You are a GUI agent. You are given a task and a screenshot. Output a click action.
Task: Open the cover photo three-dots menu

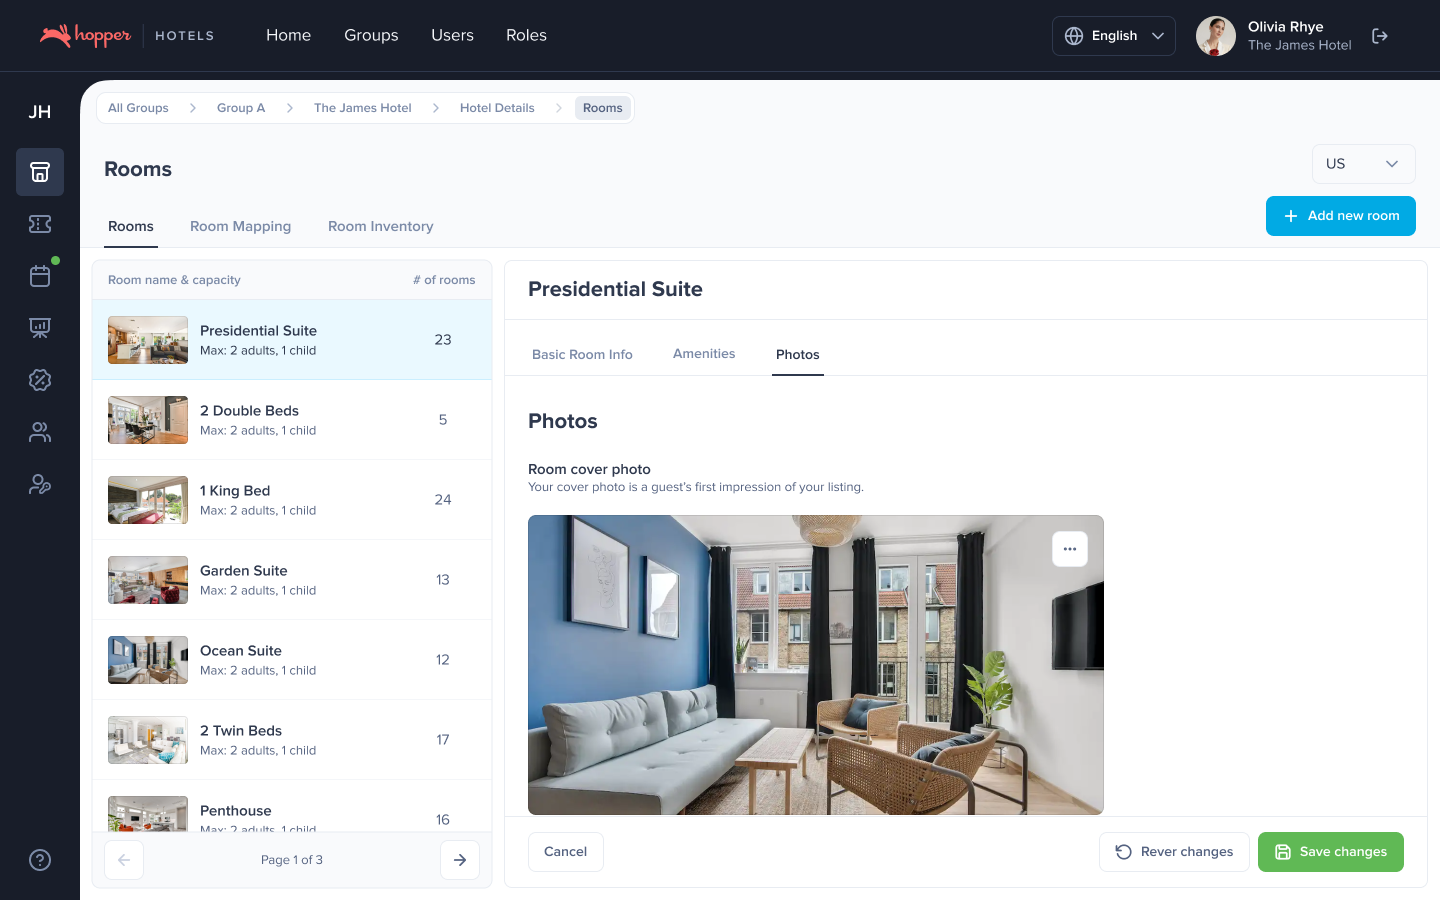(x=1069, y=549)
